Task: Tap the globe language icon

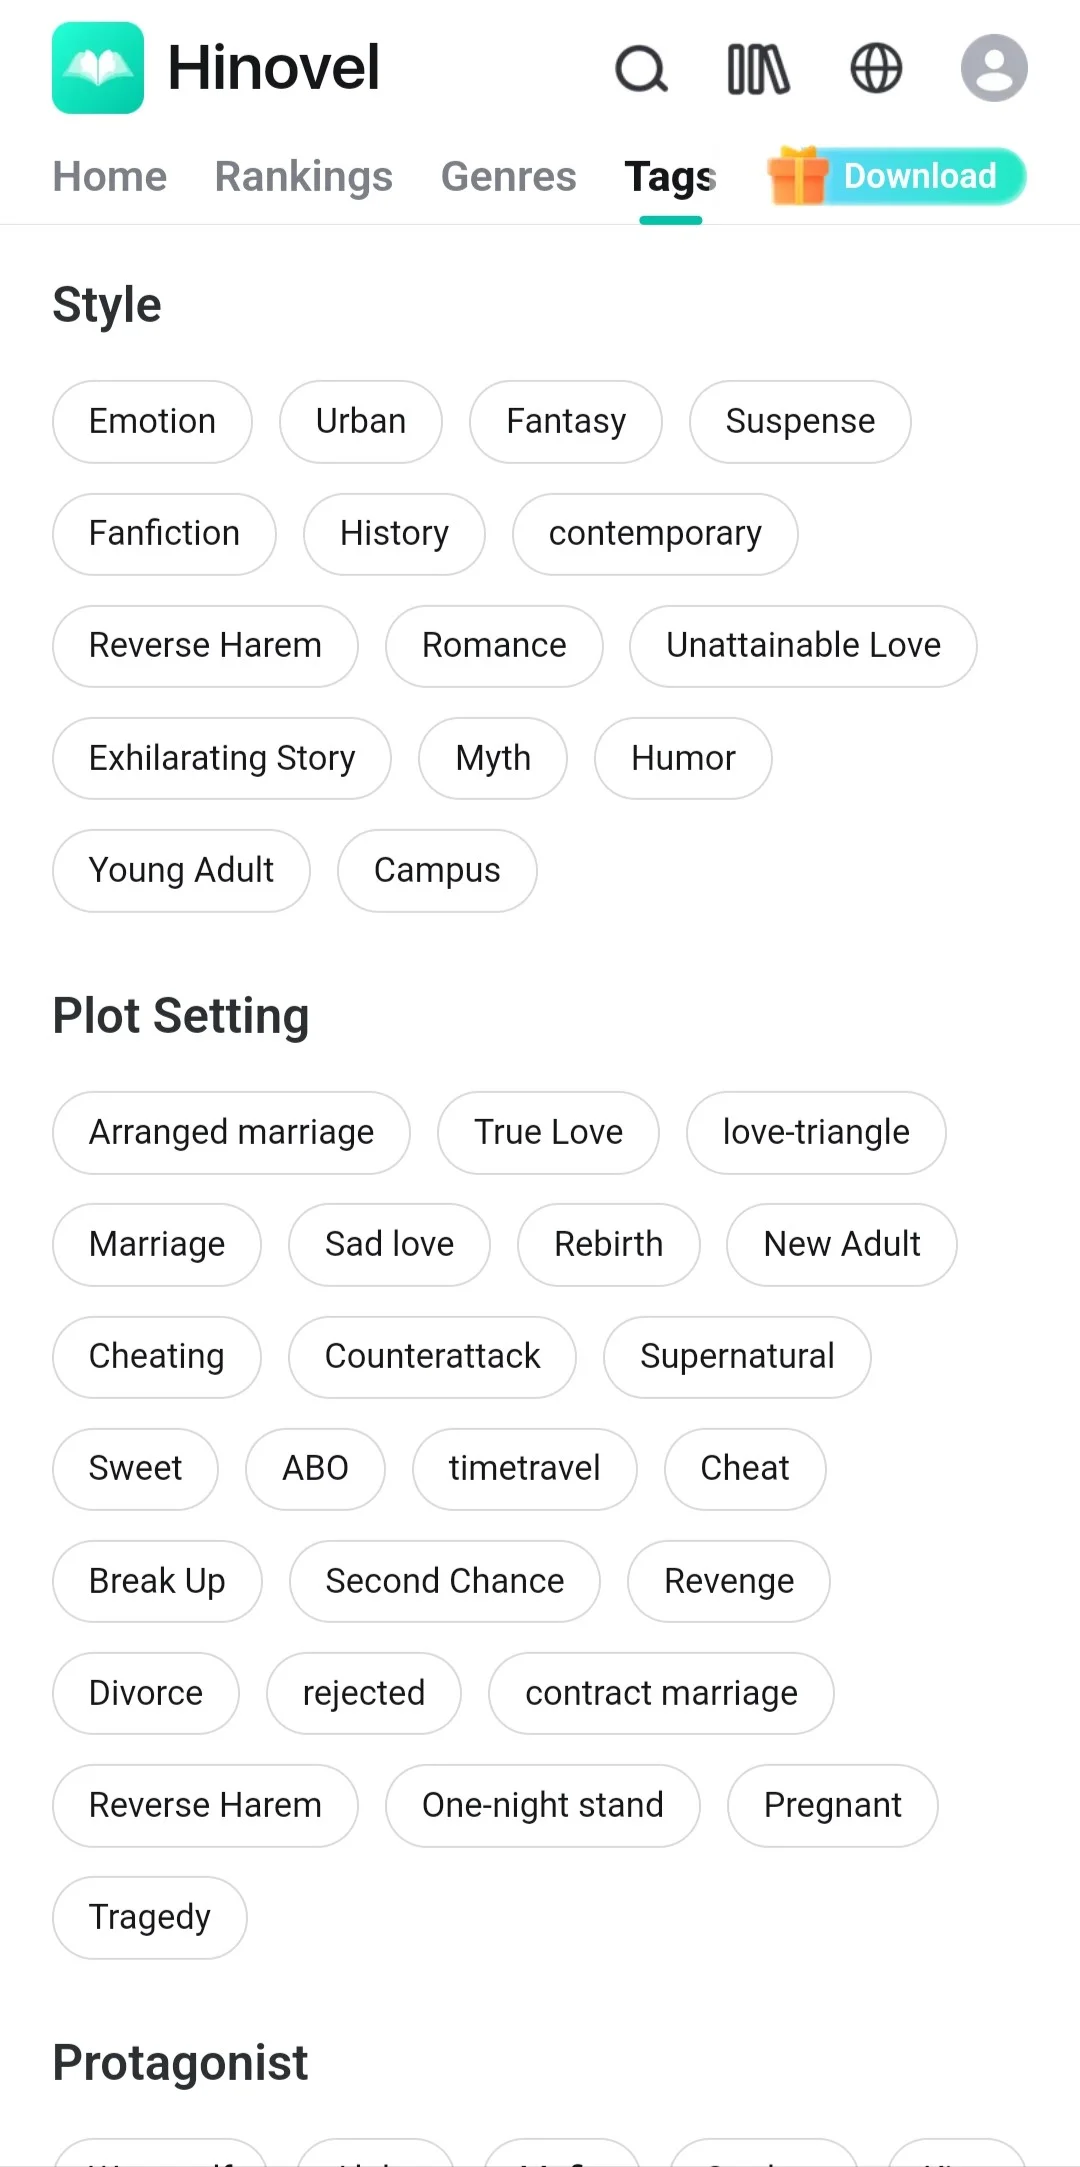Action: pos(876,69)
